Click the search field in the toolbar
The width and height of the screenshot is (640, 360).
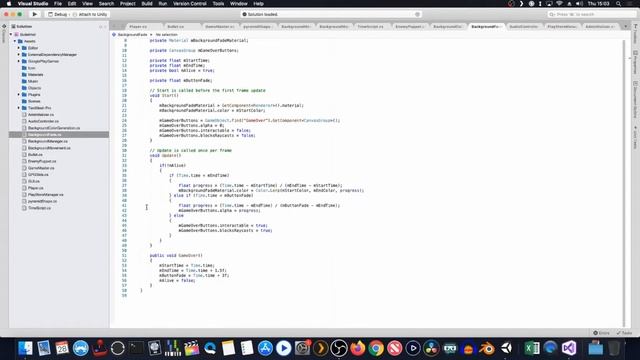coord(591,14)
